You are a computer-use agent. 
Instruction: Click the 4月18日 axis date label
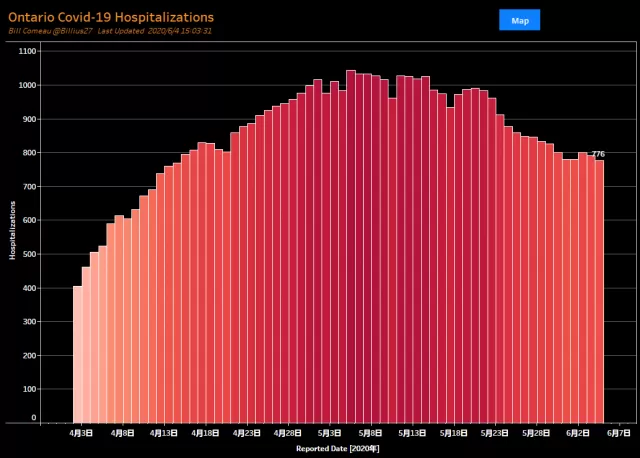coord(205,433)
